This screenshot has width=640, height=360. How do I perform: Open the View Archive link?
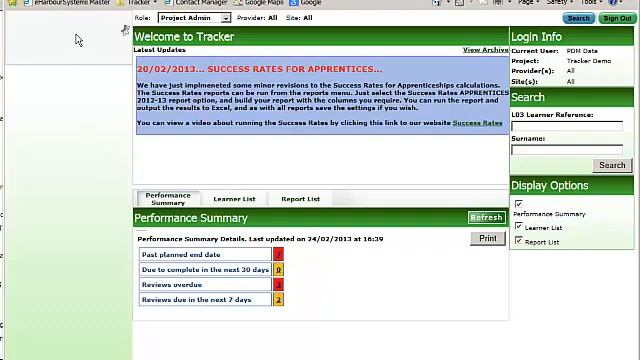[485, 50]
